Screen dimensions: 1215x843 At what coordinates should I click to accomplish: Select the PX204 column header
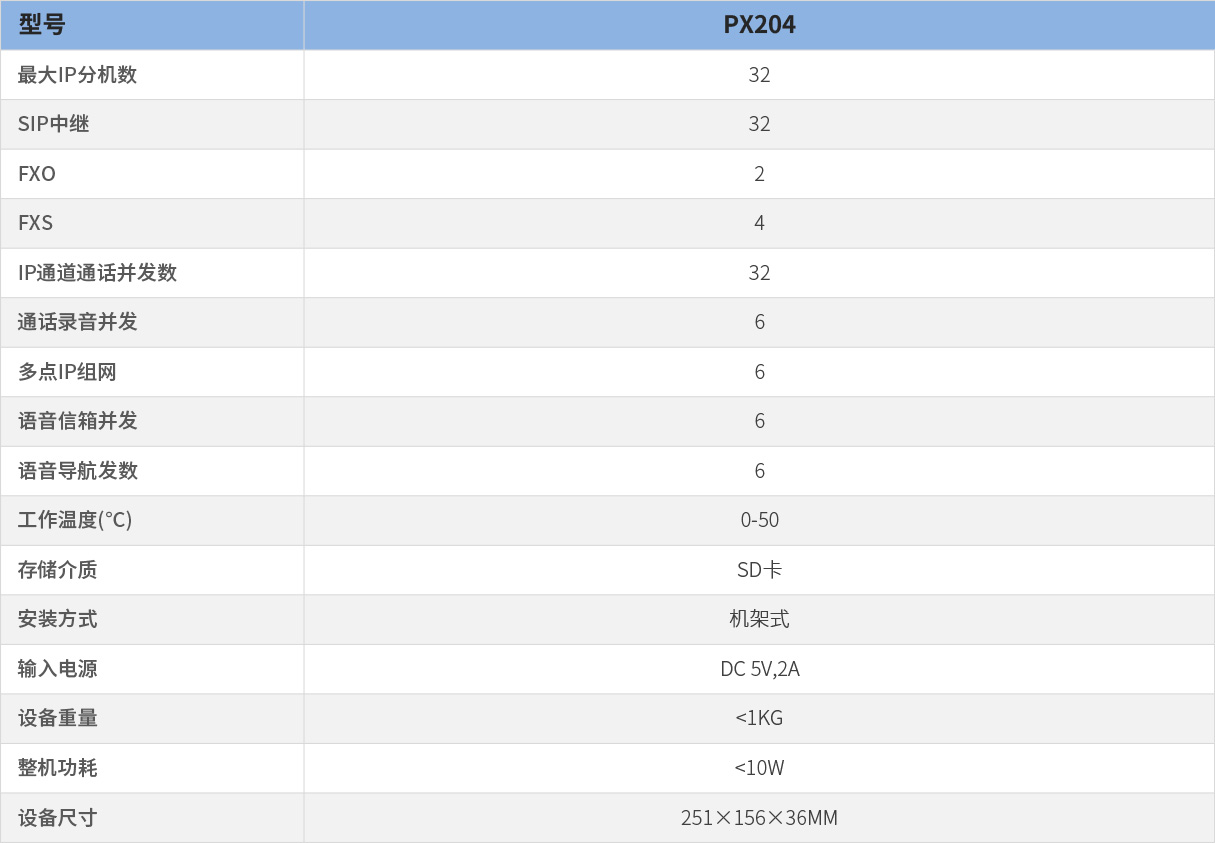[759, 25]
